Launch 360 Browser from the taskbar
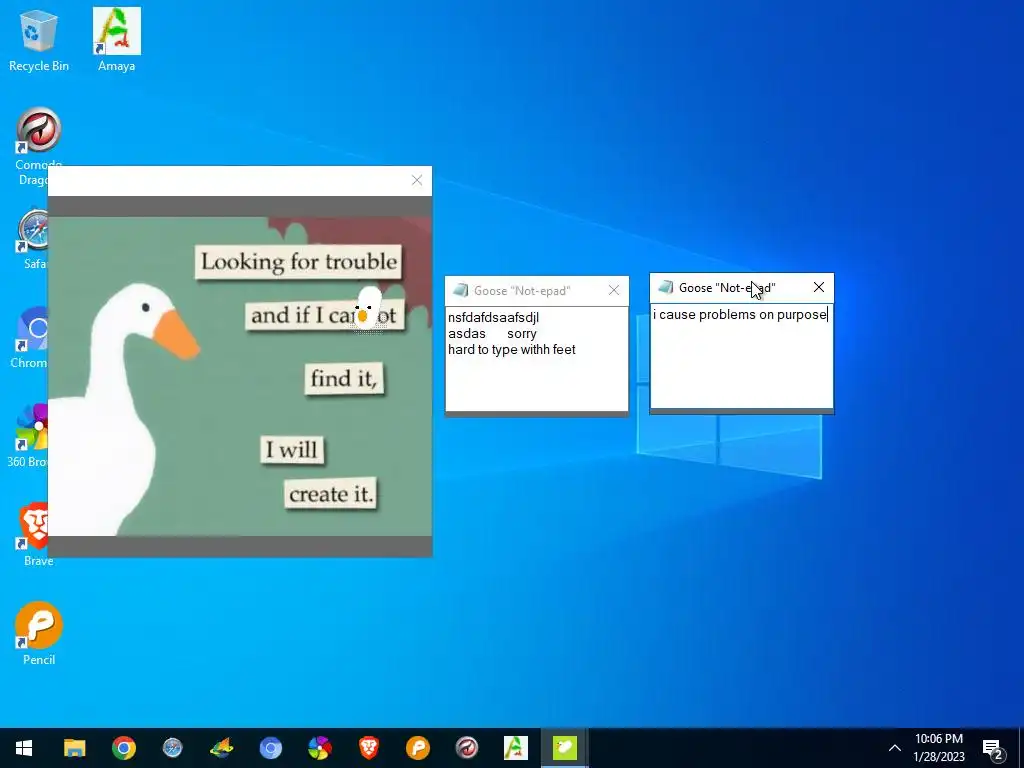Screen dimensions: 1024x768 (x=319, y=748)
